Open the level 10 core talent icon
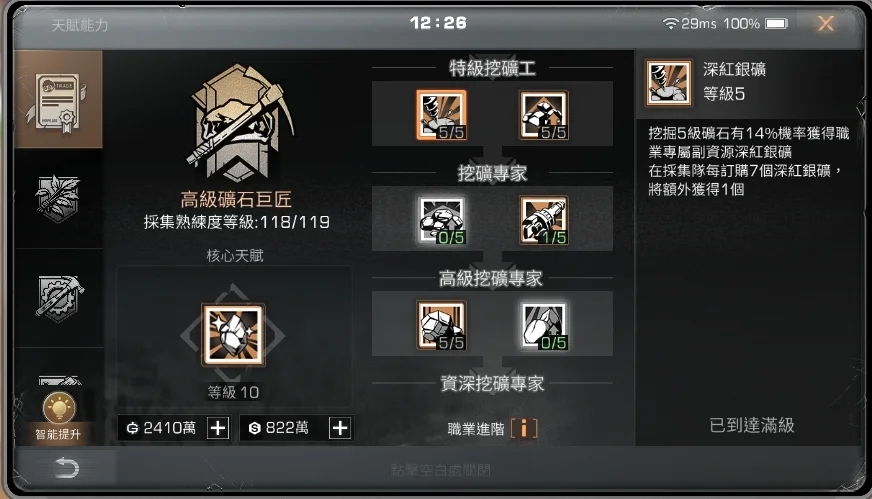The image size is (872, 499). pos(233,334)
